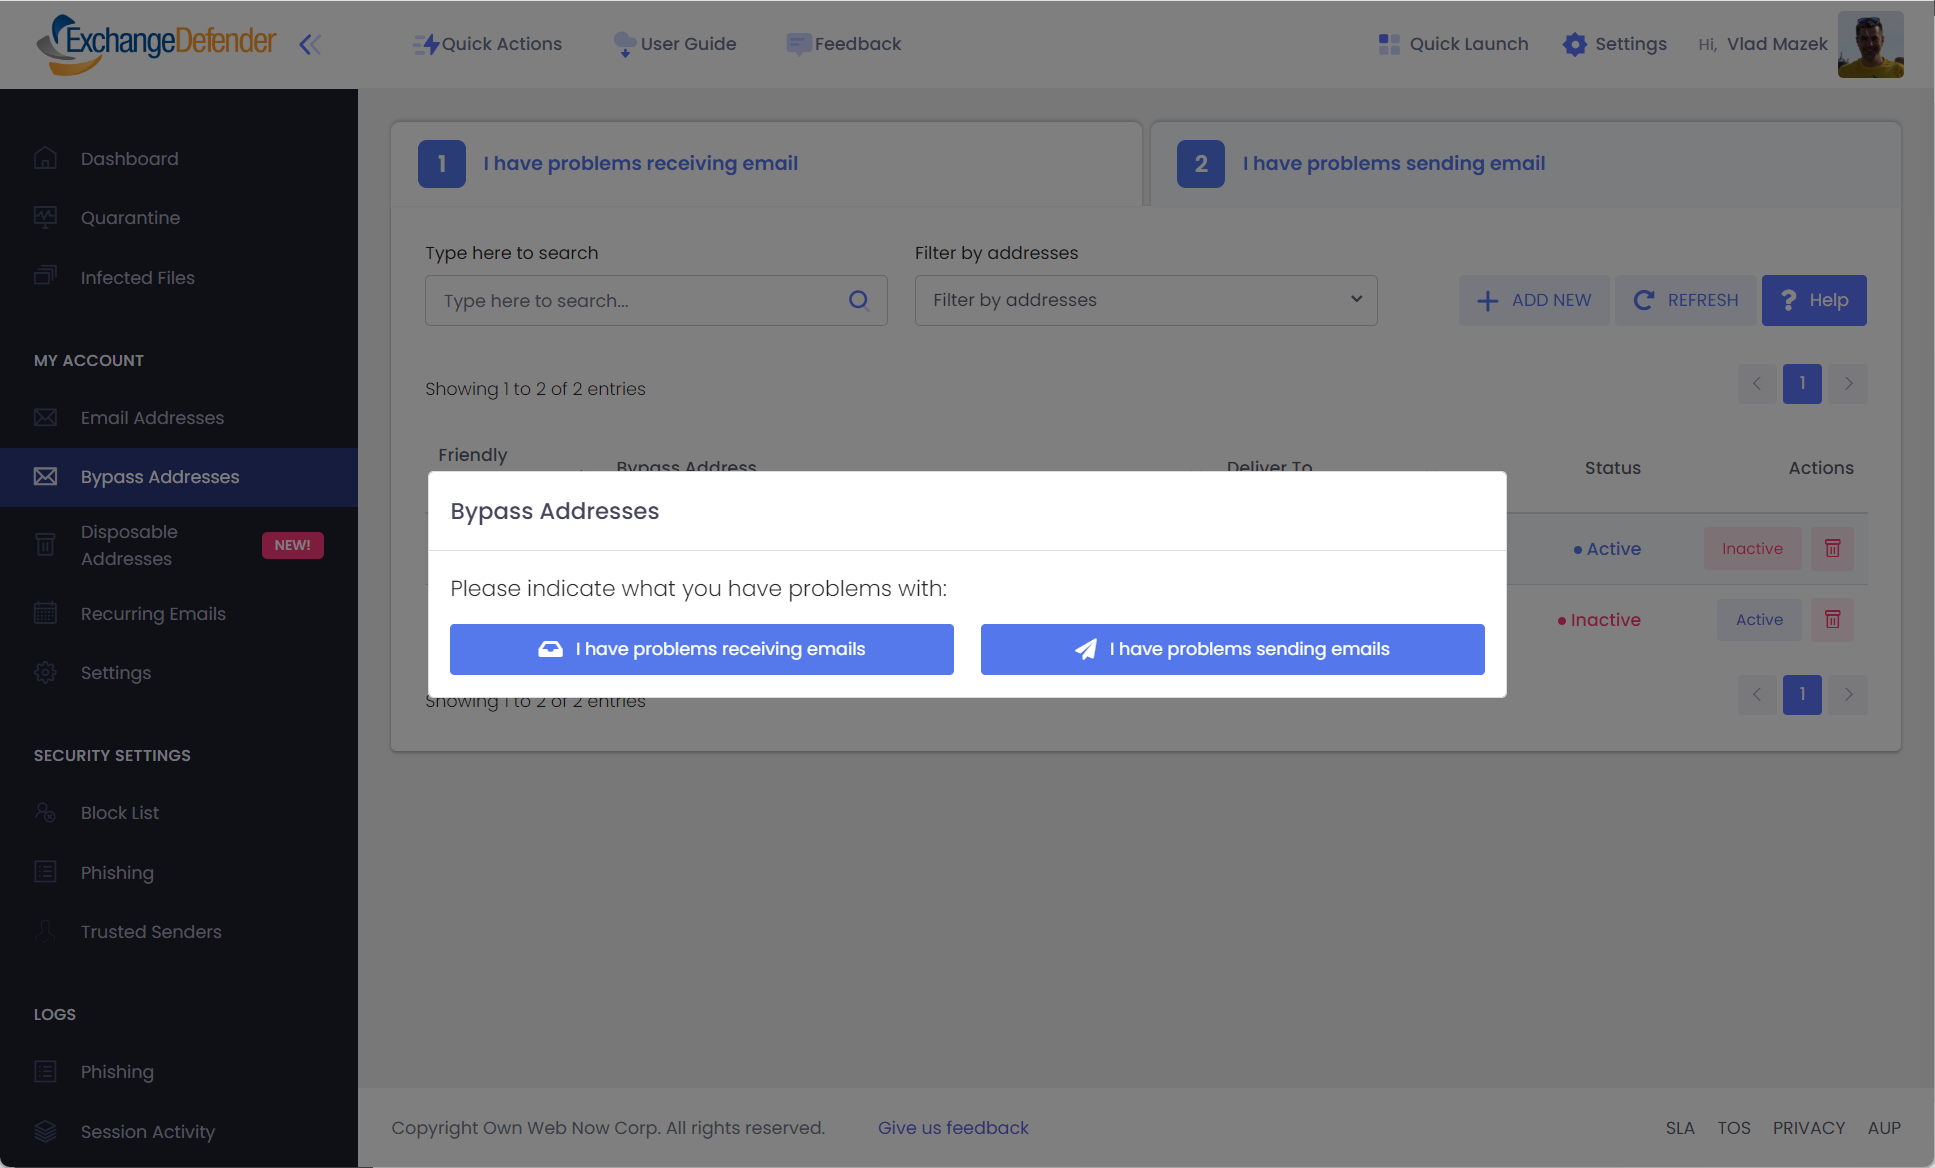Open the Filter by addresses dropdown
Screen dimensions: 1935x1168
[1146, 300]
